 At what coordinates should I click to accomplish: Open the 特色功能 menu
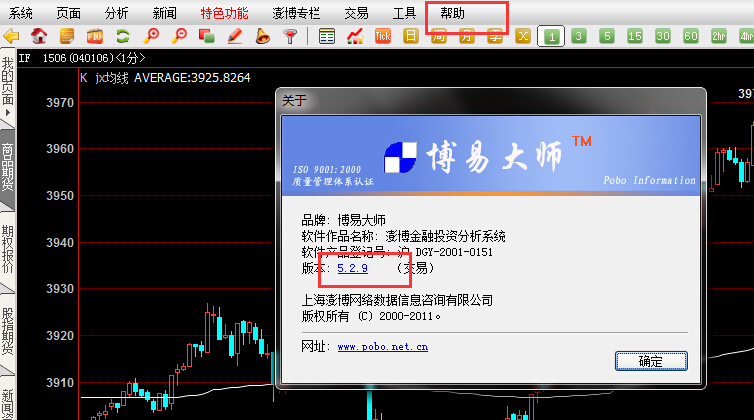tap(223, 14)
